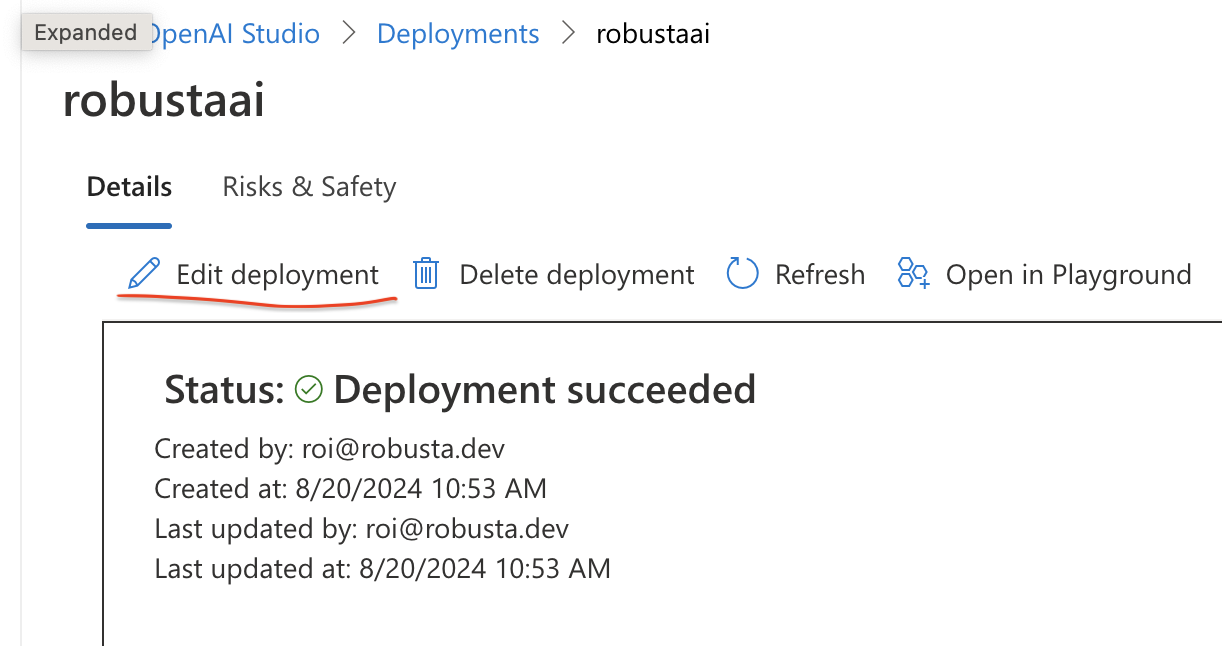The width and height of the screenshot is (1222, 646).
Task: Click the Created by roi@robusta.dev line
Action: tap(329, 448)
